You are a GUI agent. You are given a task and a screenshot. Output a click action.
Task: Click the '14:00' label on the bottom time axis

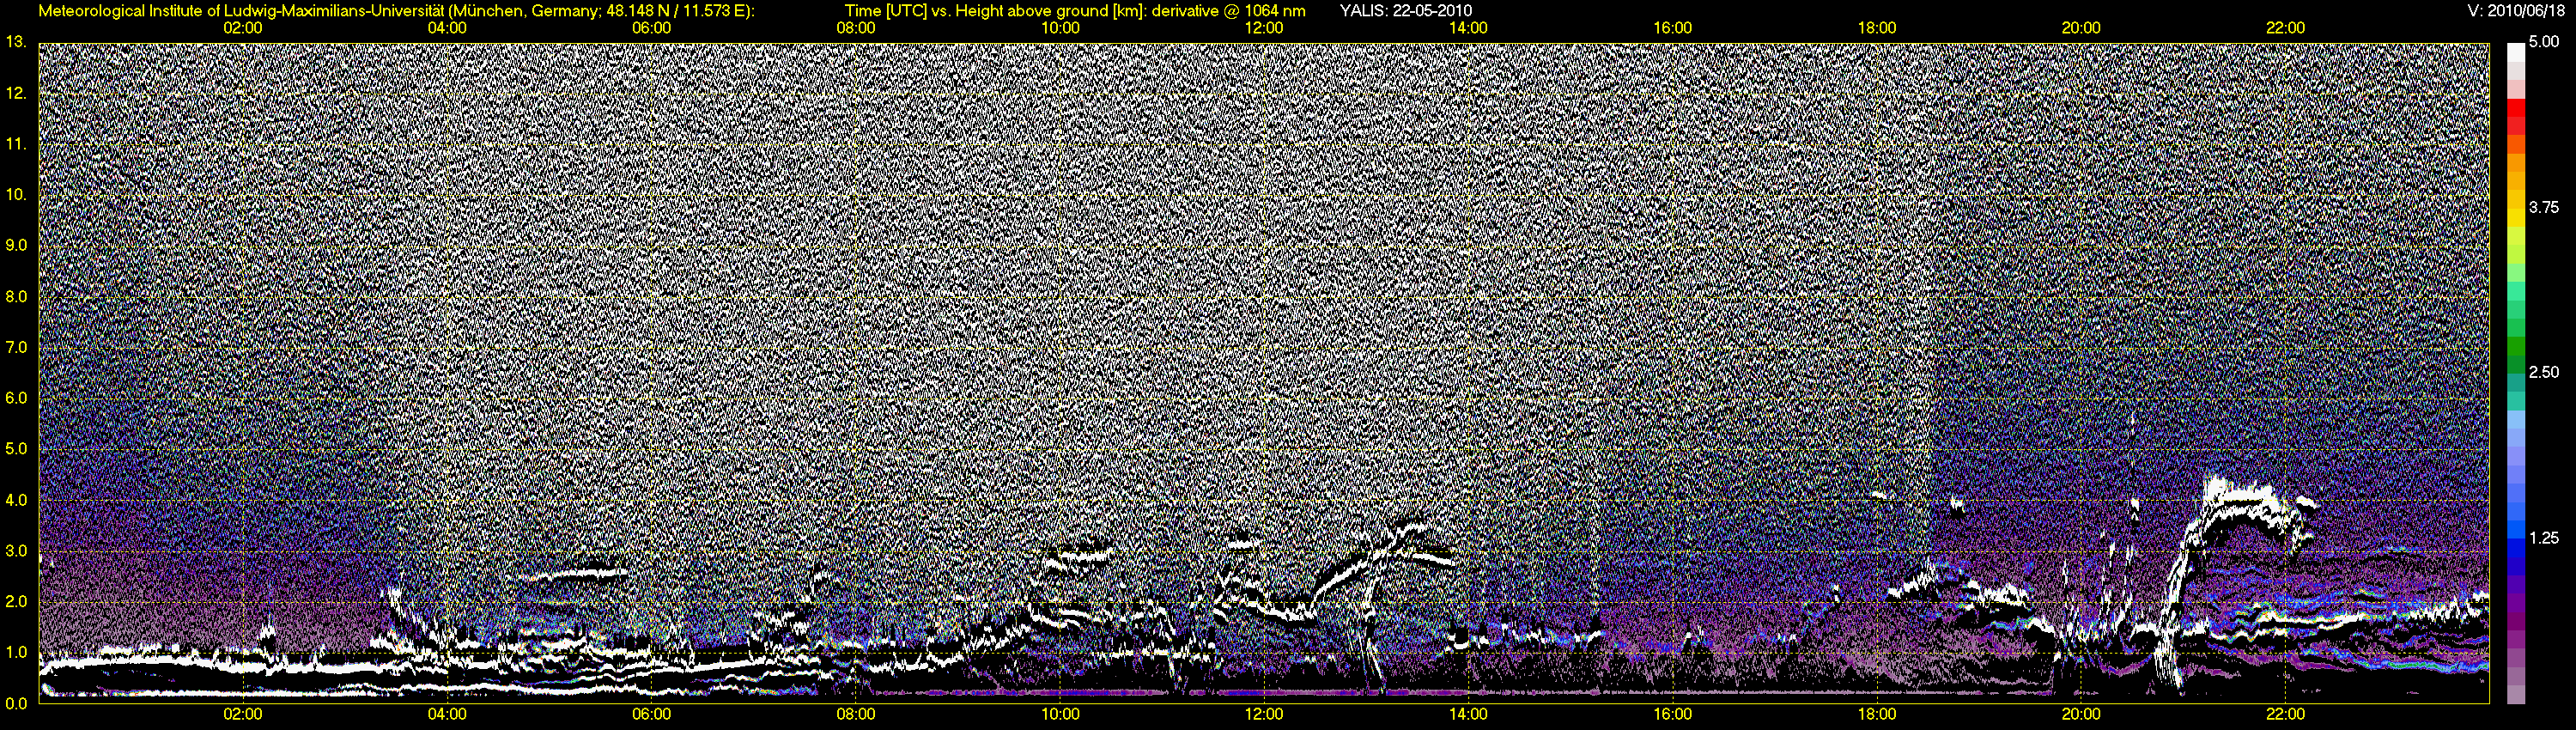(x=1468, y=714)
